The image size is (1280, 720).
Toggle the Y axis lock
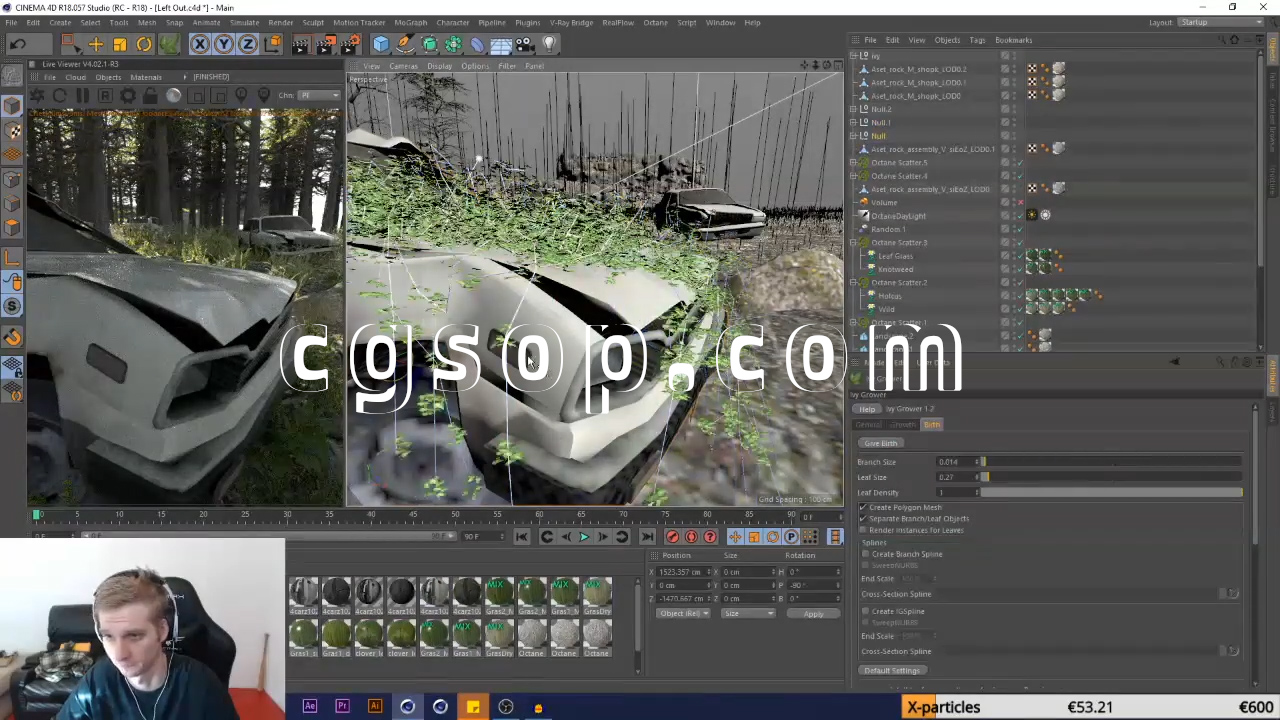click(x=224, y=44)
